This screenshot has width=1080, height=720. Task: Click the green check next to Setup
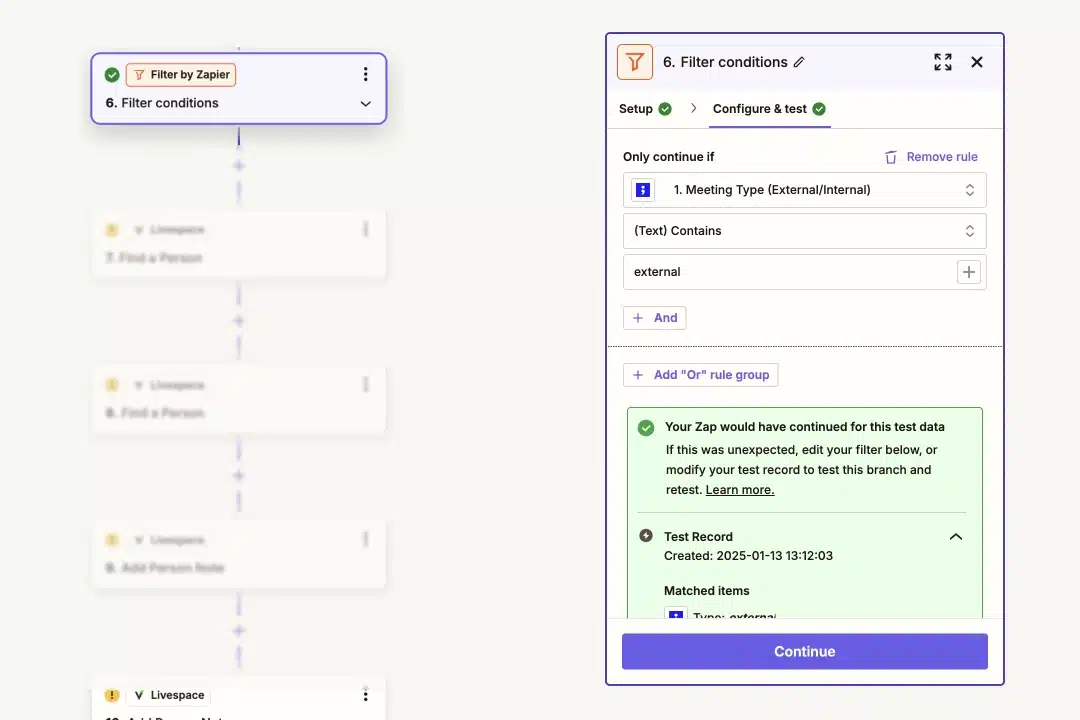[665, 109]
